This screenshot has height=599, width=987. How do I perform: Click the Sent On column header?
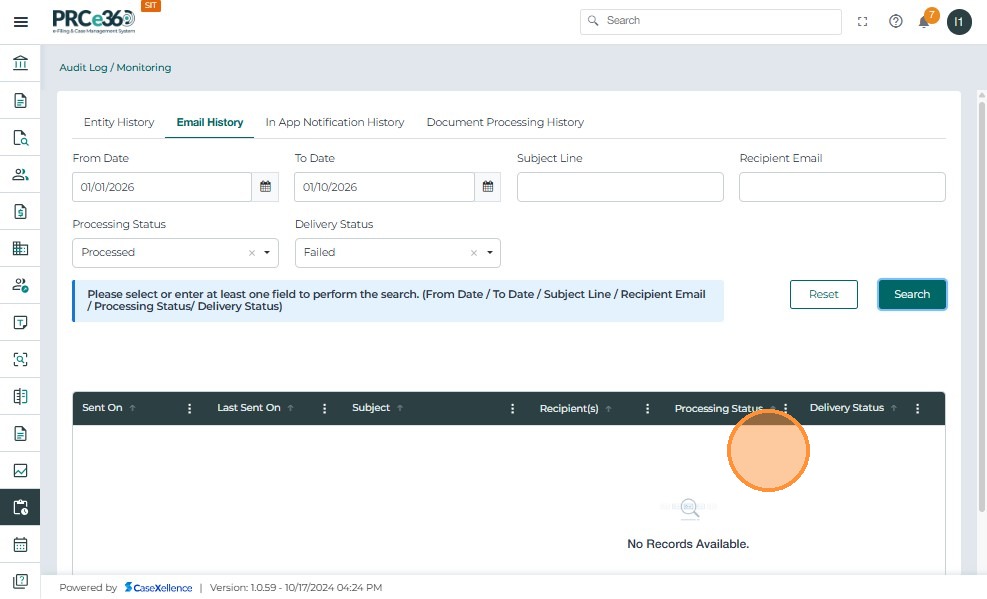click(x=102, y=408)
